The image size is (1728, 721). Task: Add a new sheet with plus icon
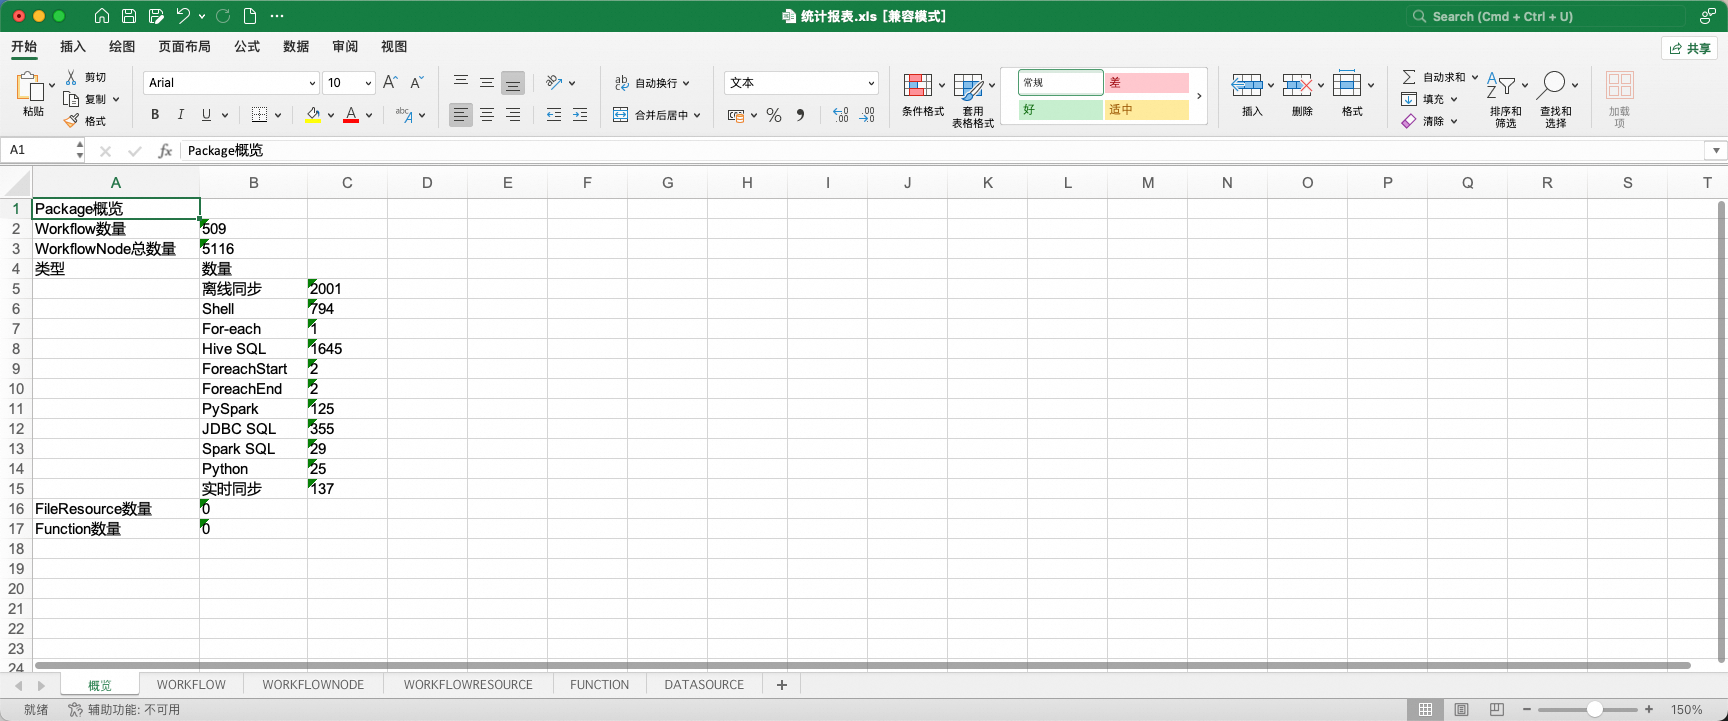782,685
